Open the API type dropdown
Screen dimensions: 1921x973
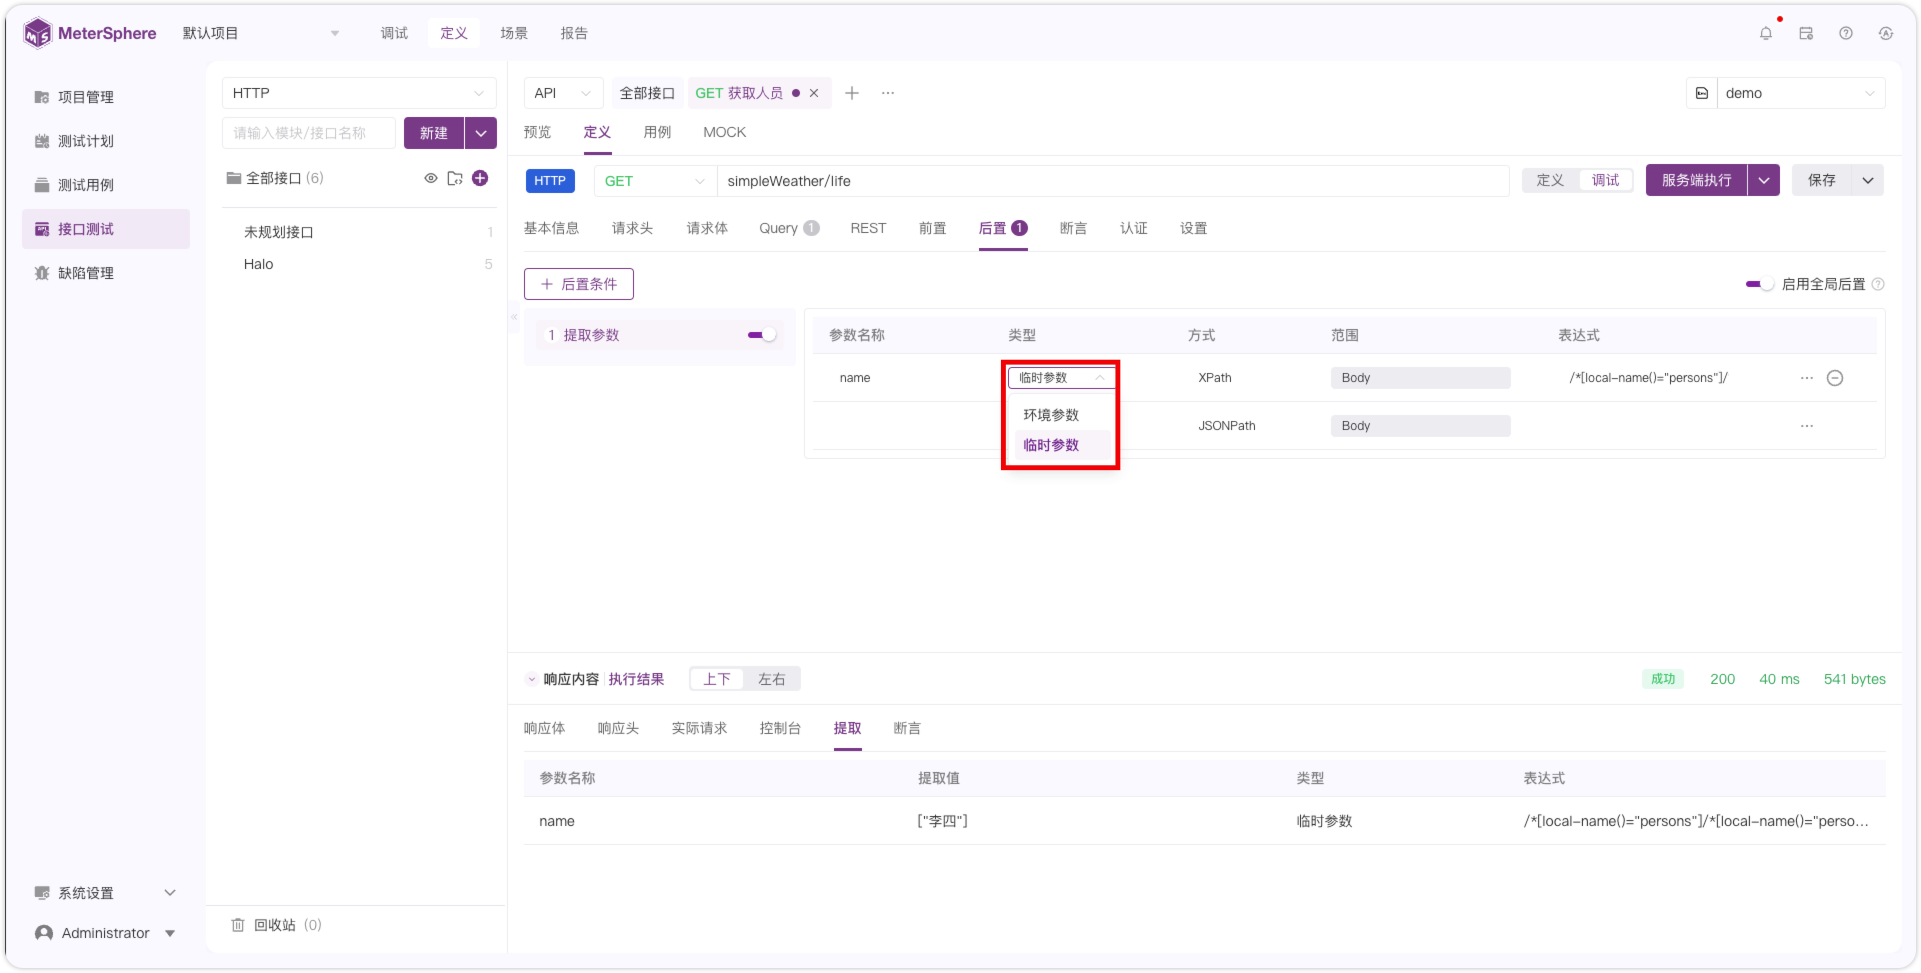[563, 93]
